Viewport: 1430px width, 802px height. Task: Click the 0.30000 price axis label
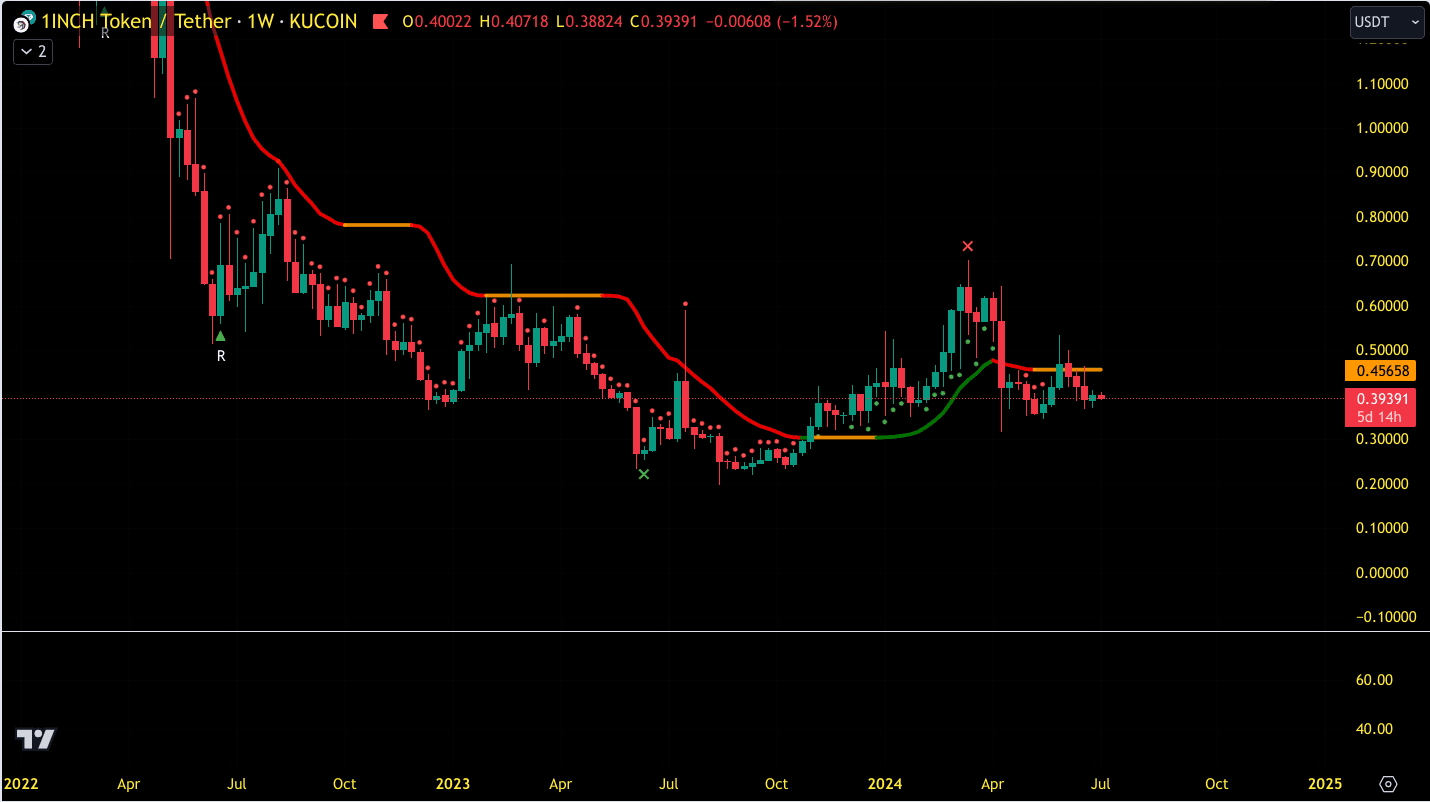(x=1381, y=439)
